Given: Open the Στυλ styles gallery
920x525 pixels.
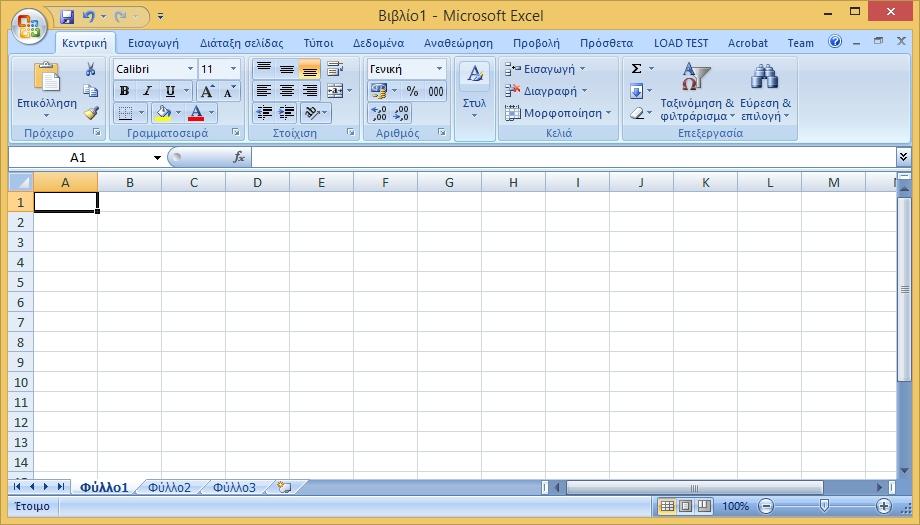Looking at the screenshot, I should click(x=474, y=91).
